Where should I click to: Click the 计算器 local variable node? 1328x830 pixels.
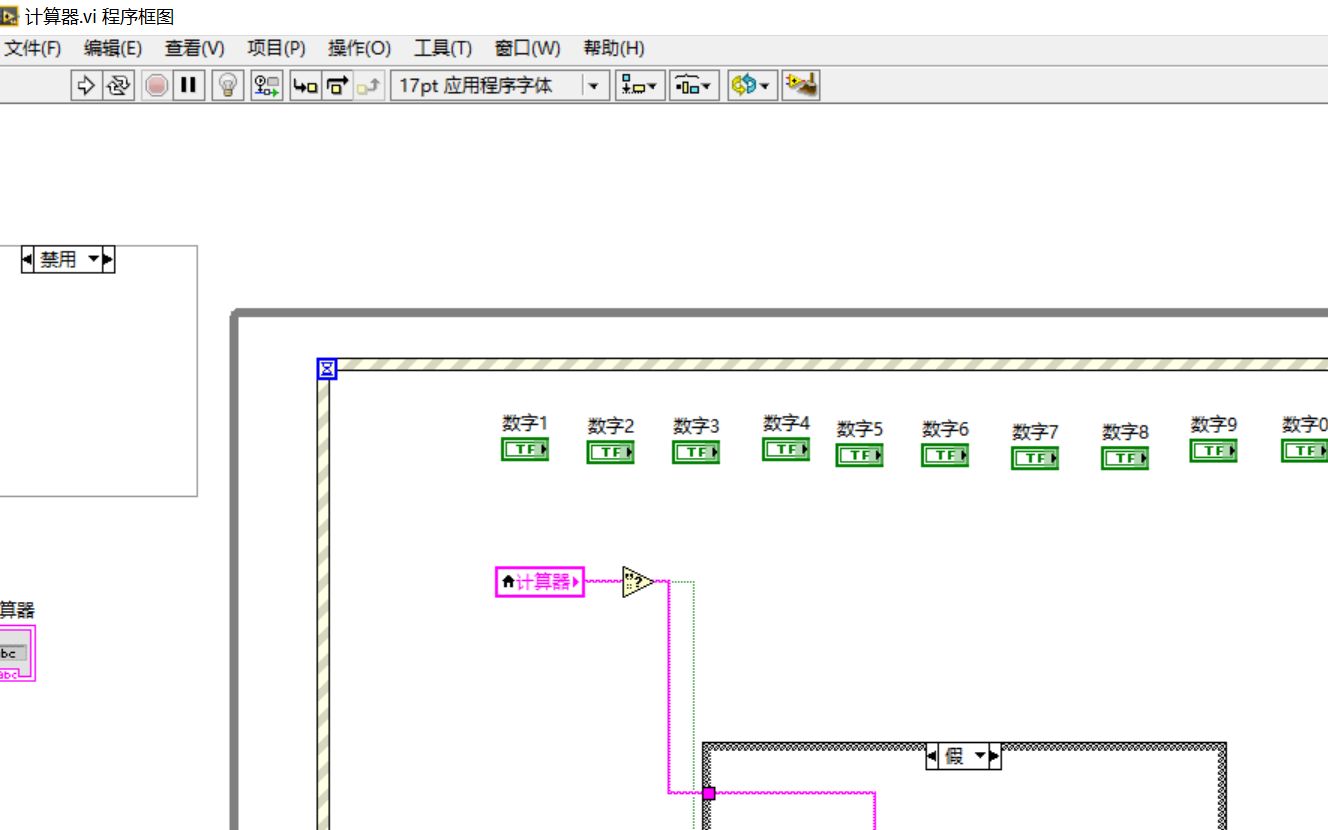[x=540, y=582]
